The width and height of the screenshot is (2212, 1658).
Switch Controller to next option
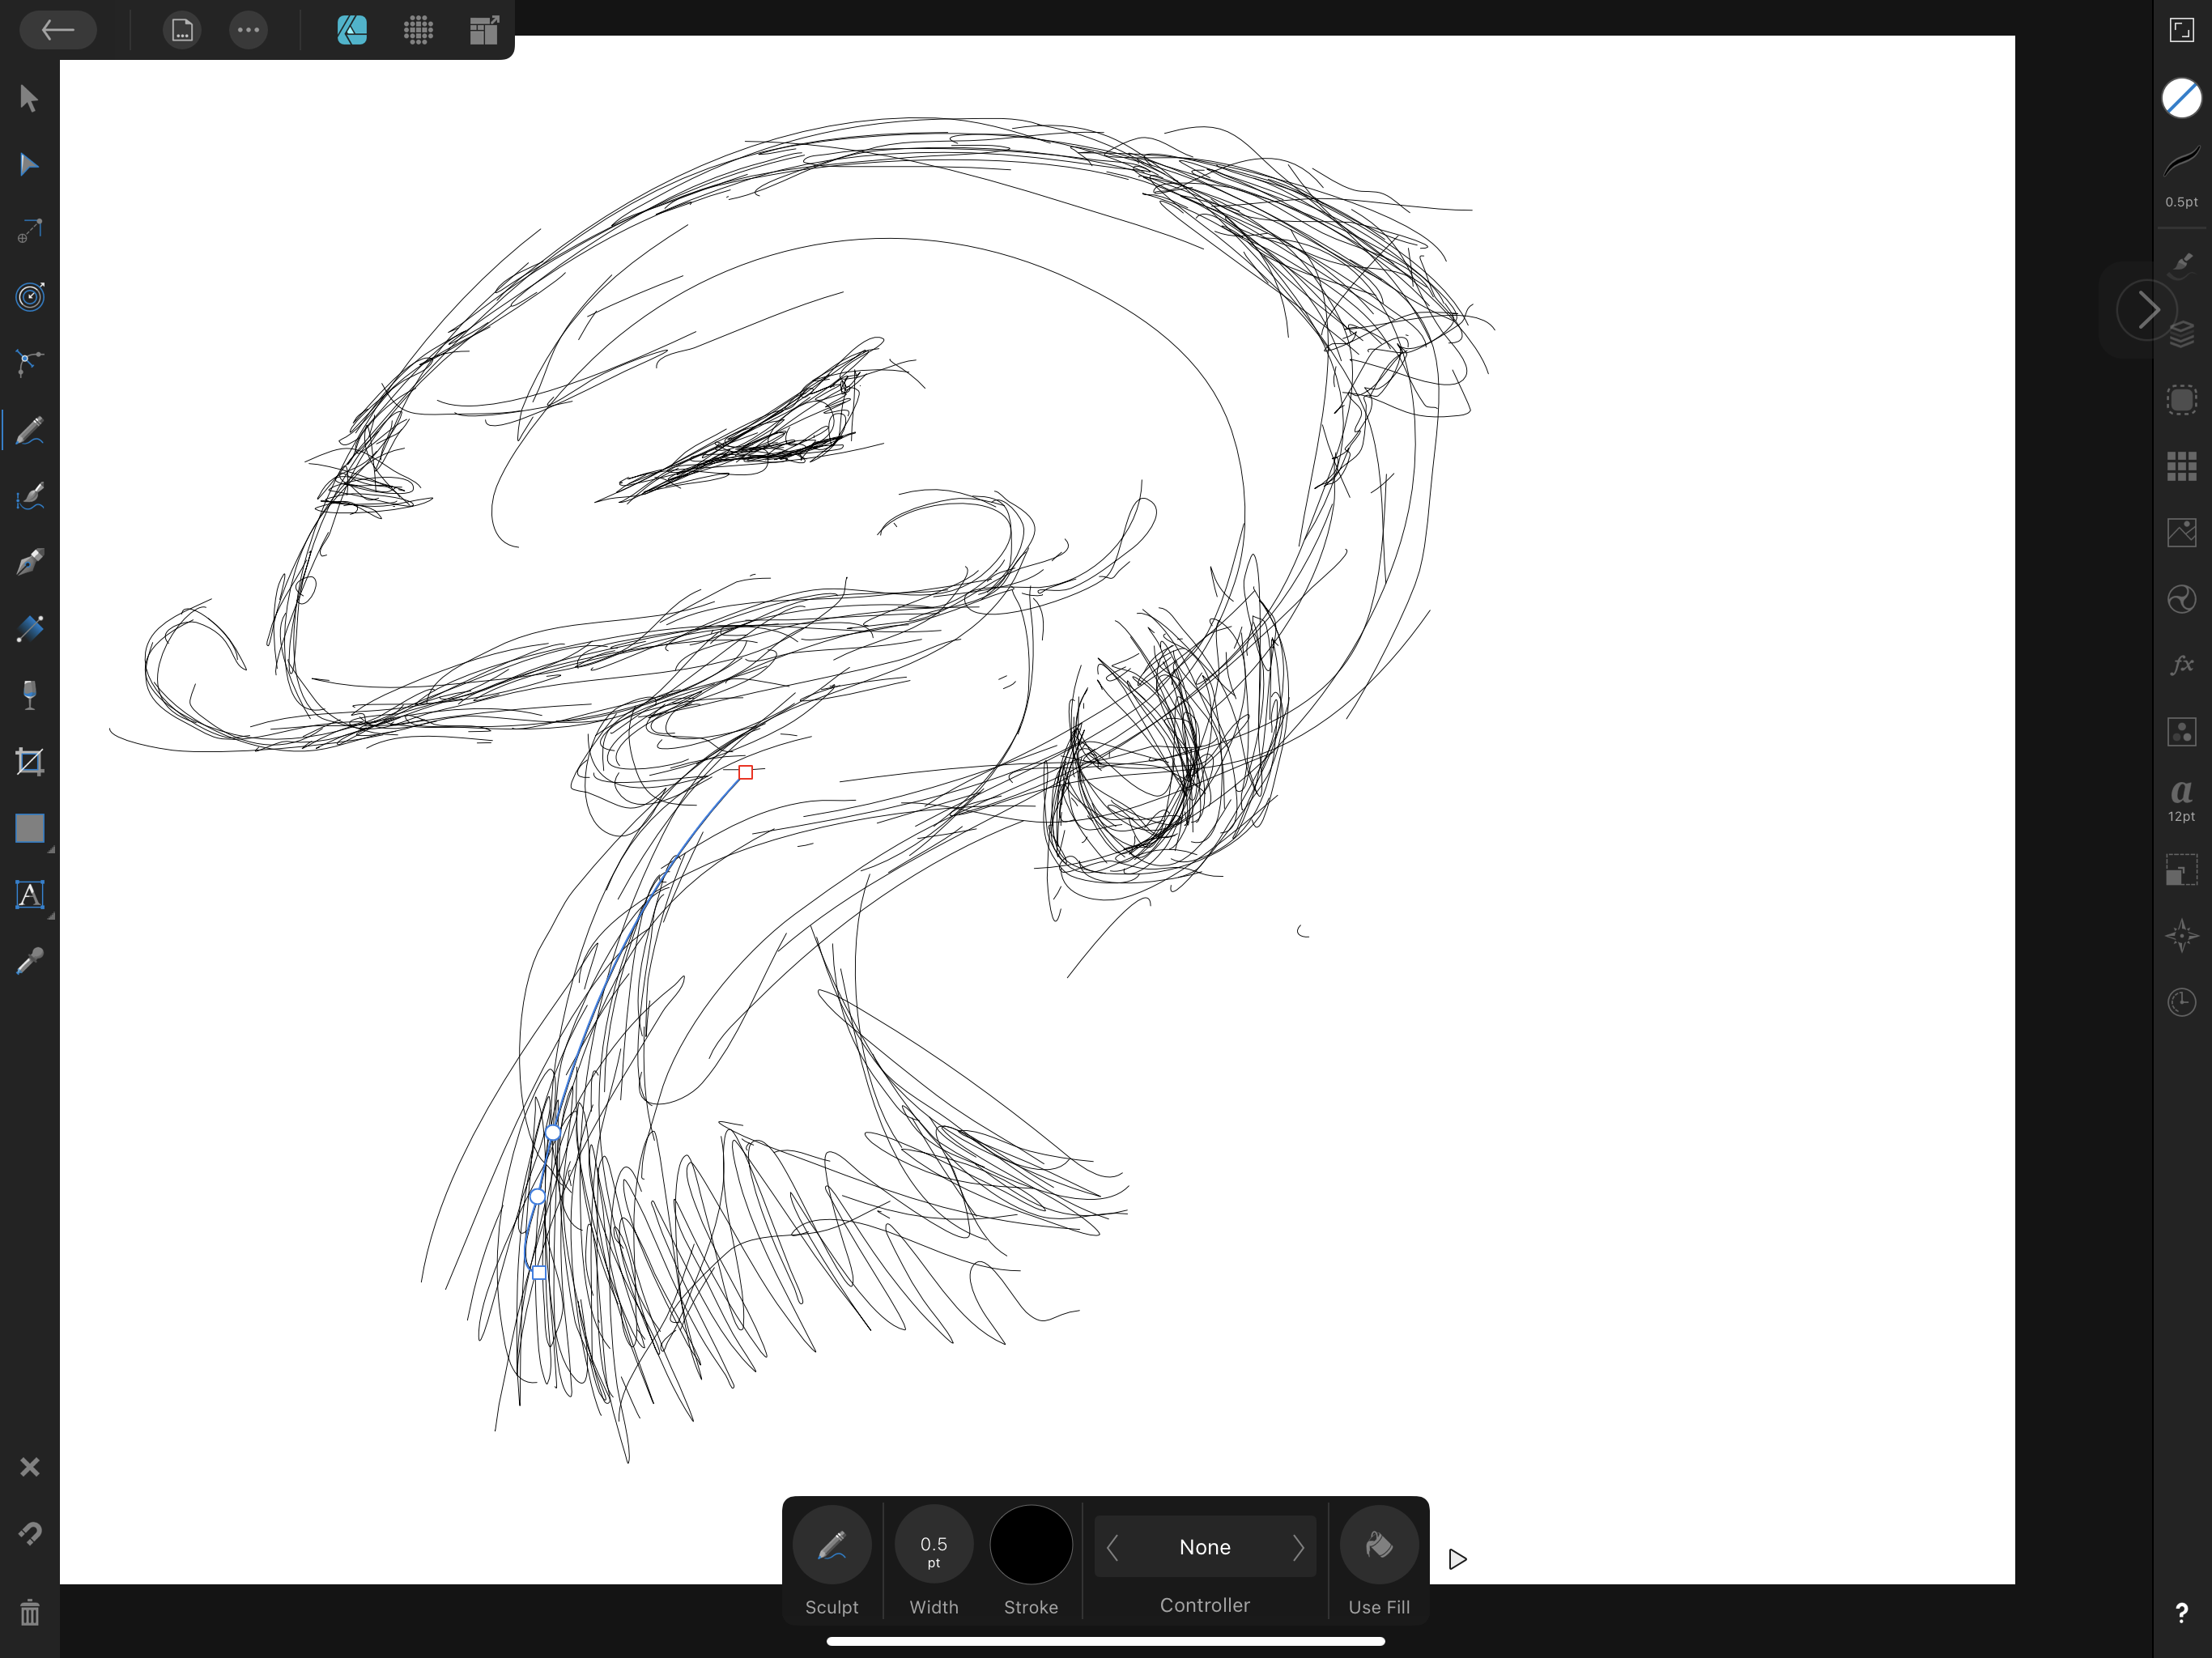point(1297,1548)
